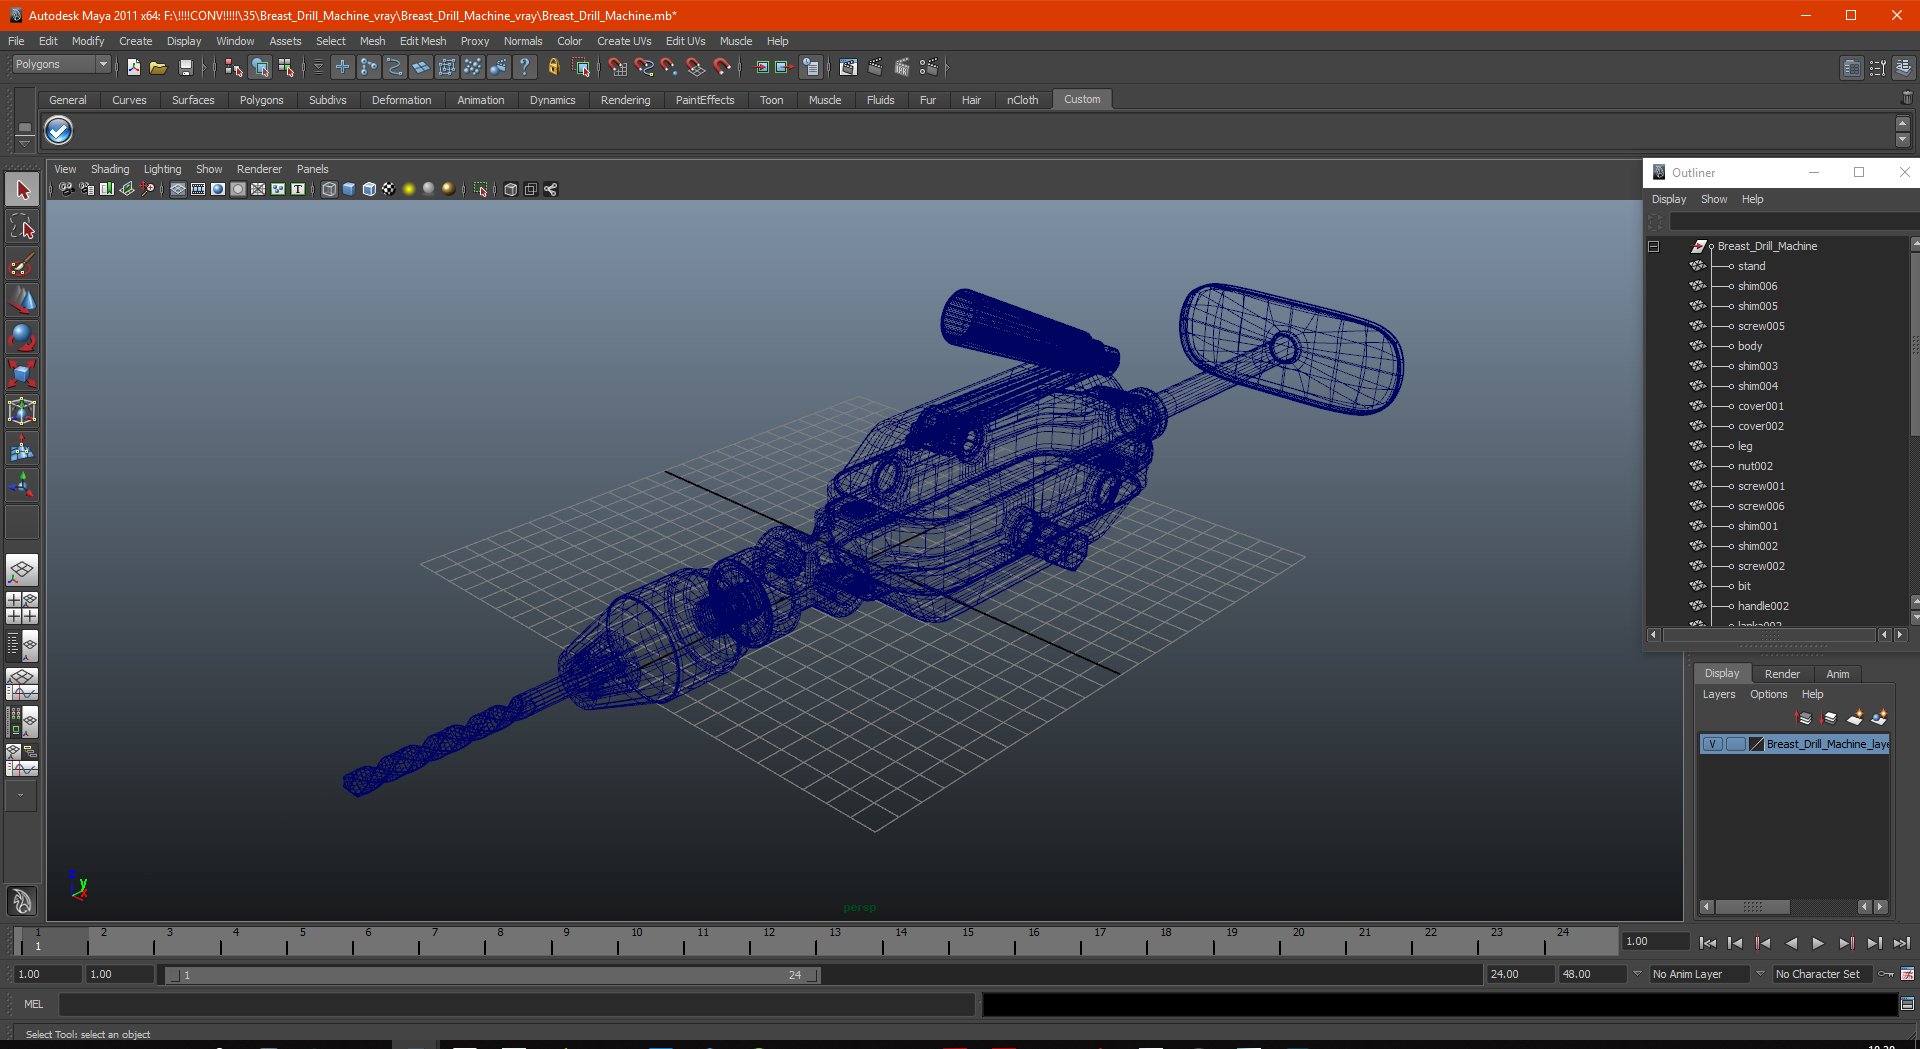The height and width of the screenshot is (1049, 1920).
Task: Collapse the Breast_Drill_Machine group in Outliner
Action: tap(1654, 246)
